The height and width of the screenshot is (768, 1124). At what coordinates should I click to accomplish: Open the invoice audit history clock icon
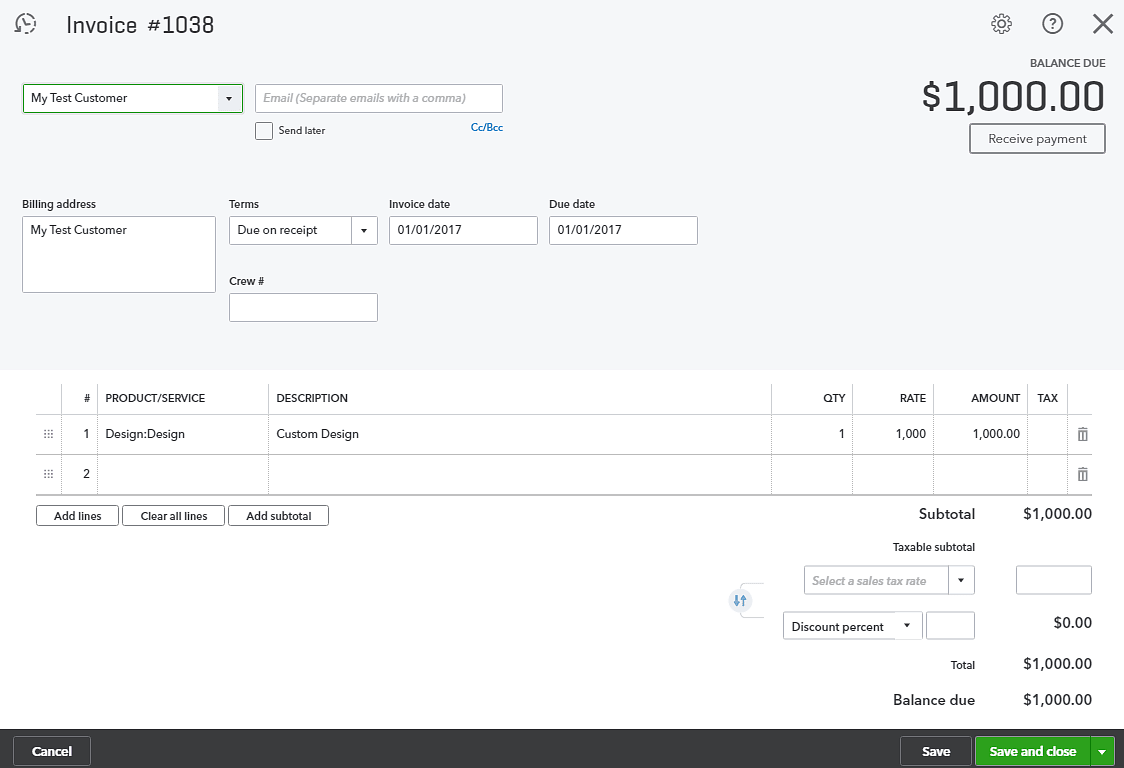(25, 24)
